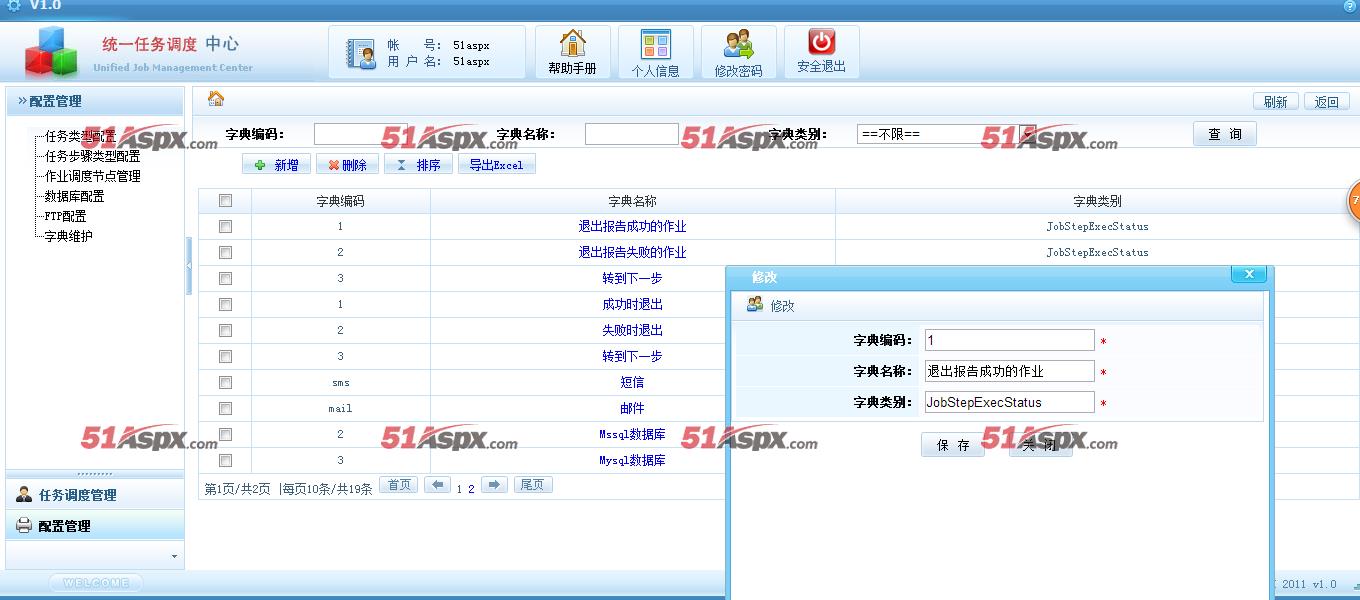The width and height of the screenshot is (1360, 600).
Task: Check the row 短信
Action: pos(225,383)
